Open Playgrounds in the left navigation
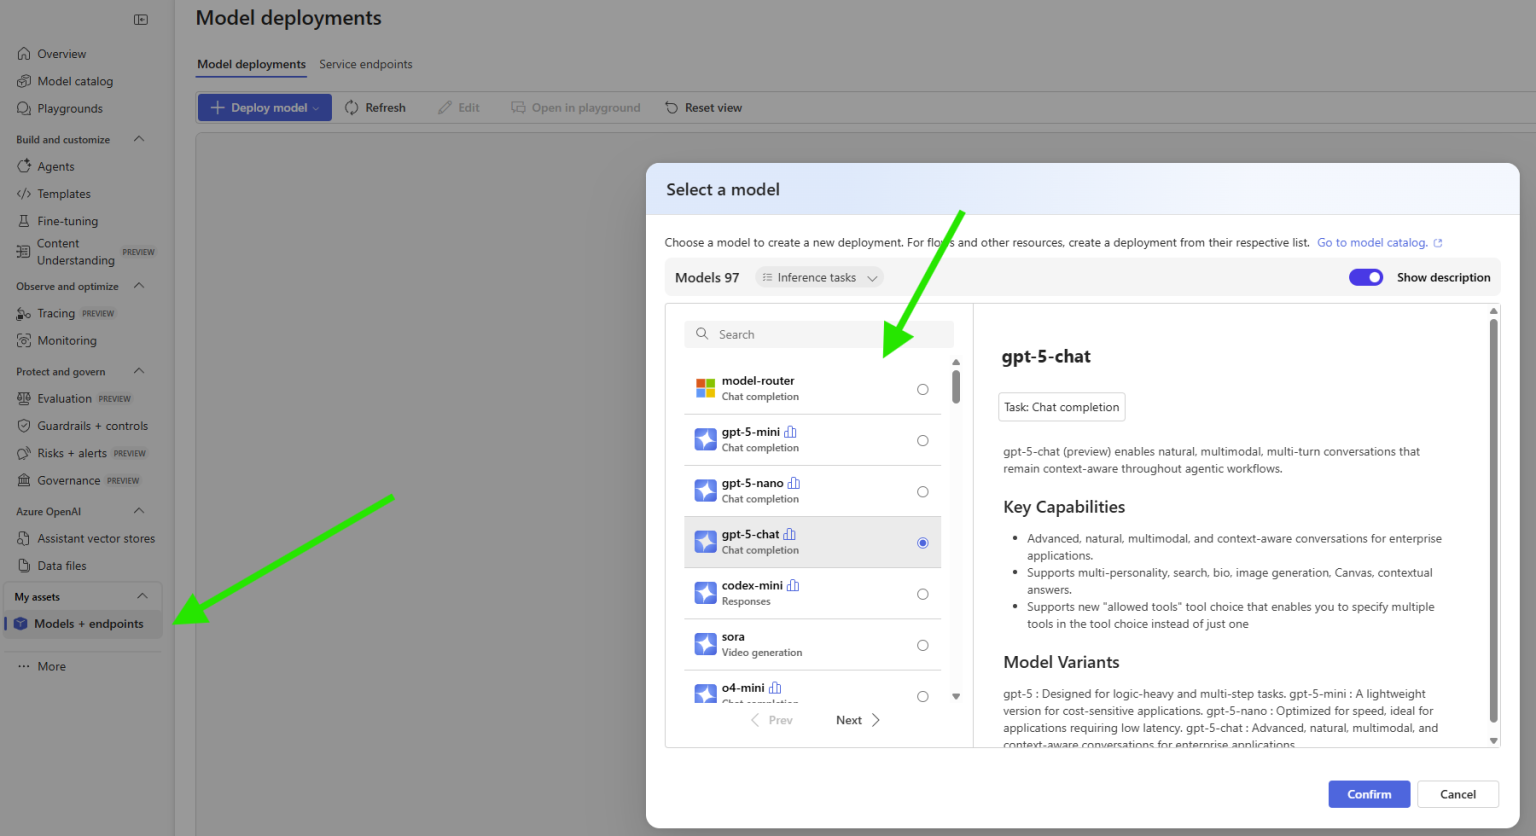Viewport: 1536px width, 836px height. pyautogui.click(x=61, y=108)
